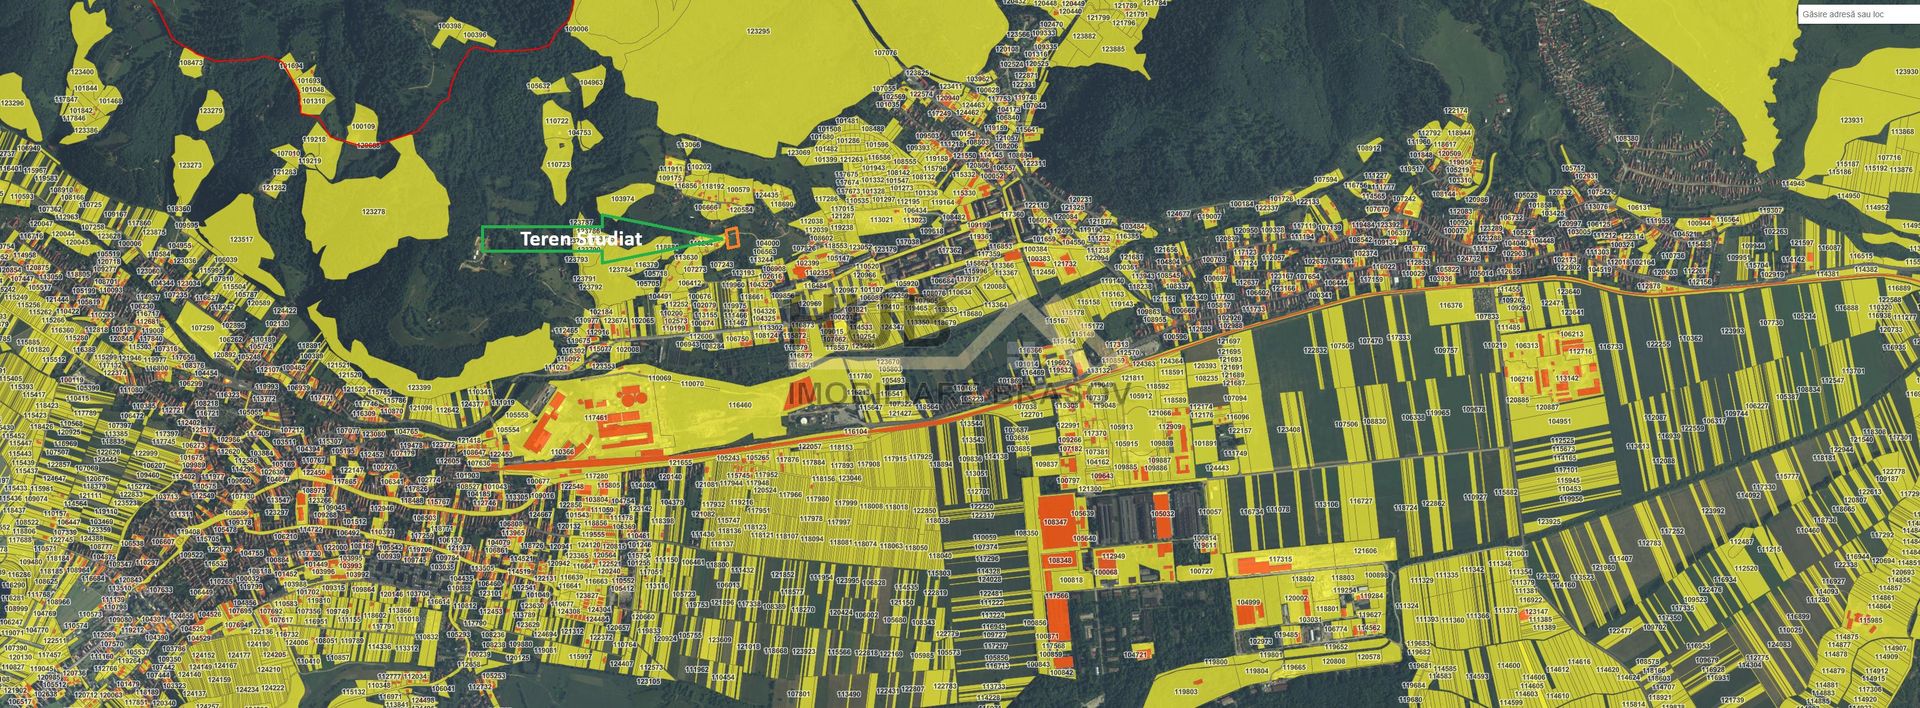Select parcel 116460 on the map
The width and height of the screenshot is (1920, 708).
[740, 405]
